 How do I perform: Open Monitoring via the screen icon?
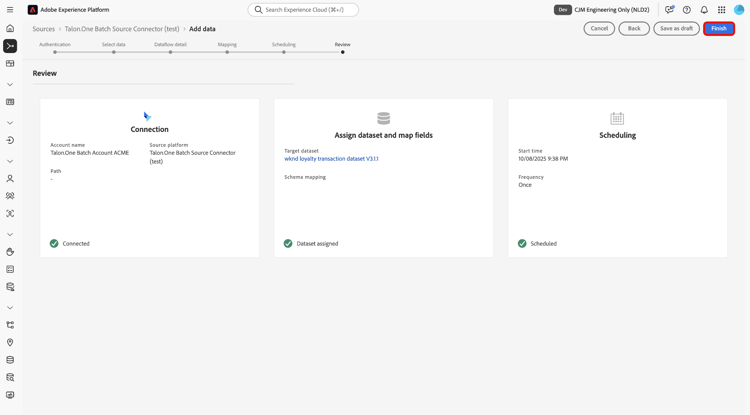(x=10, y=395)
